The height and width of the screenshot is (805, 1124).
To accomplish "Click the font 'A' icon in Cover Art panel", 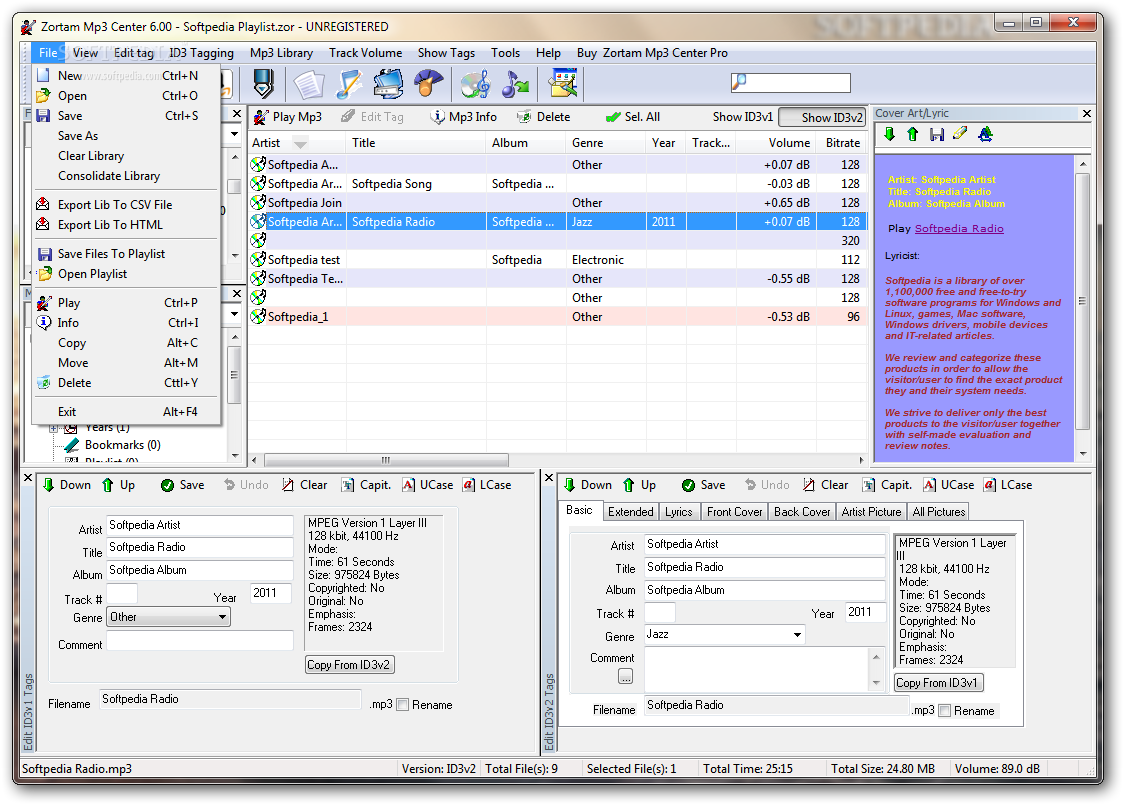I will tap(985, 134).
